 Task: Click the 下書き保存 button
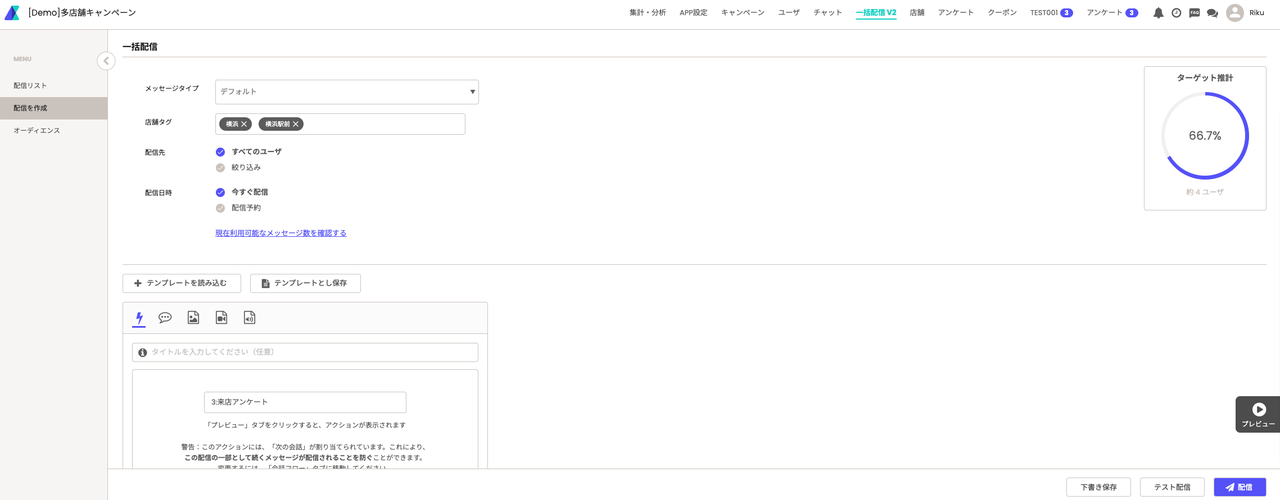click(x=1098, y=487)
